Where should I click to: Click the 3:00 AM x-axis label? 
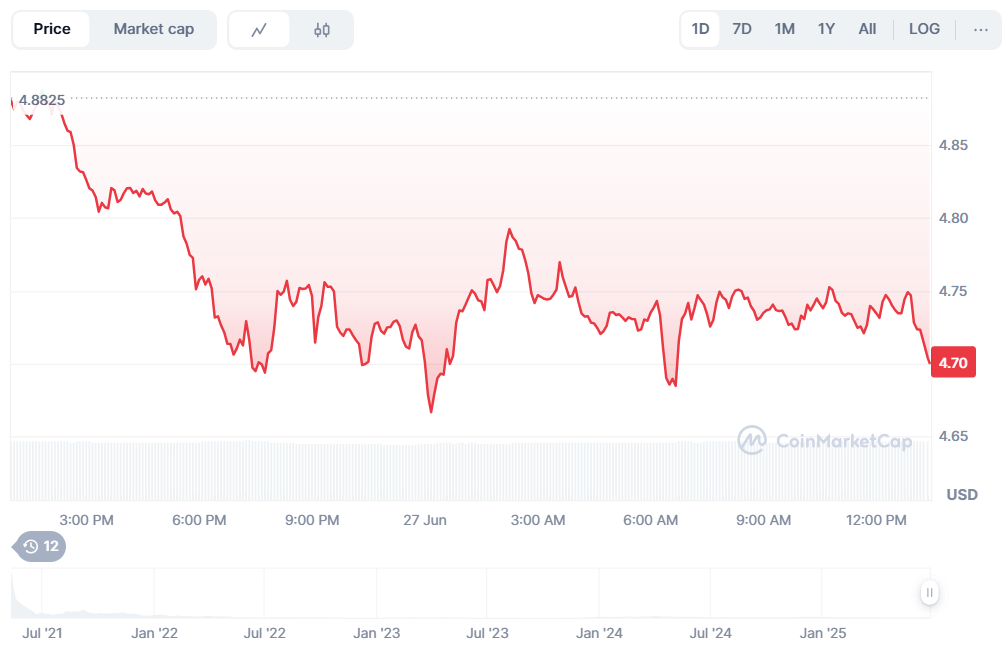(x=538, y=520)
